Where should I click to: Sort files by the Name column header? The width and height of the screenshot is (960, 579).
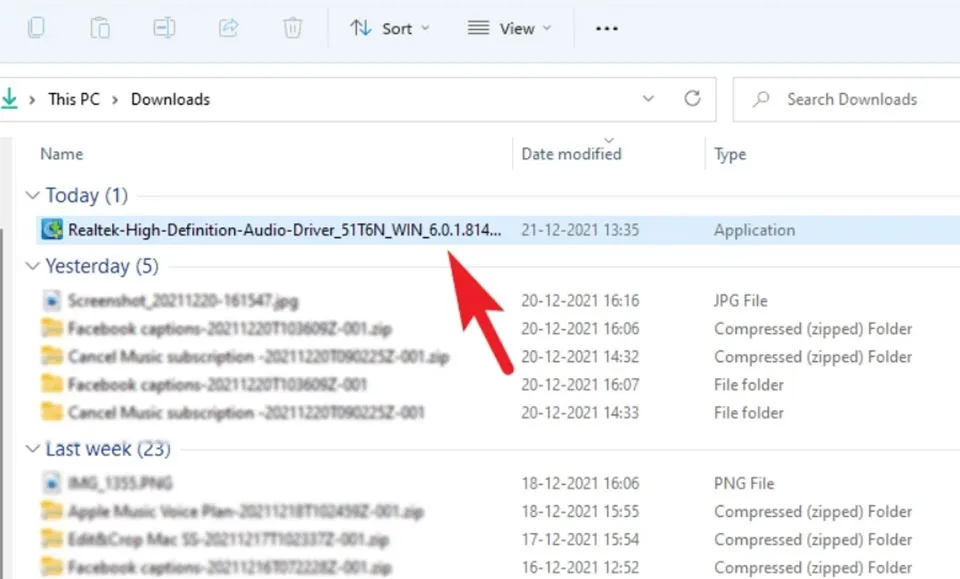pos(61,153)
